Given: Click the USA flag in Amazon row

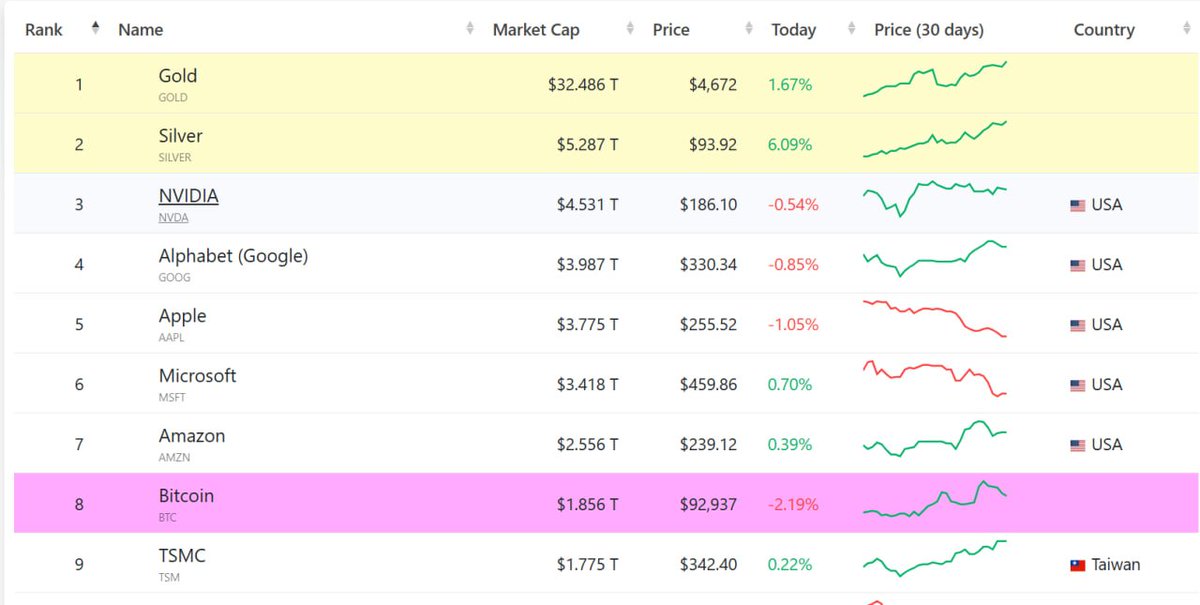Looking at the screenshot, I should pyautogui.click(x=1077, y=445).
